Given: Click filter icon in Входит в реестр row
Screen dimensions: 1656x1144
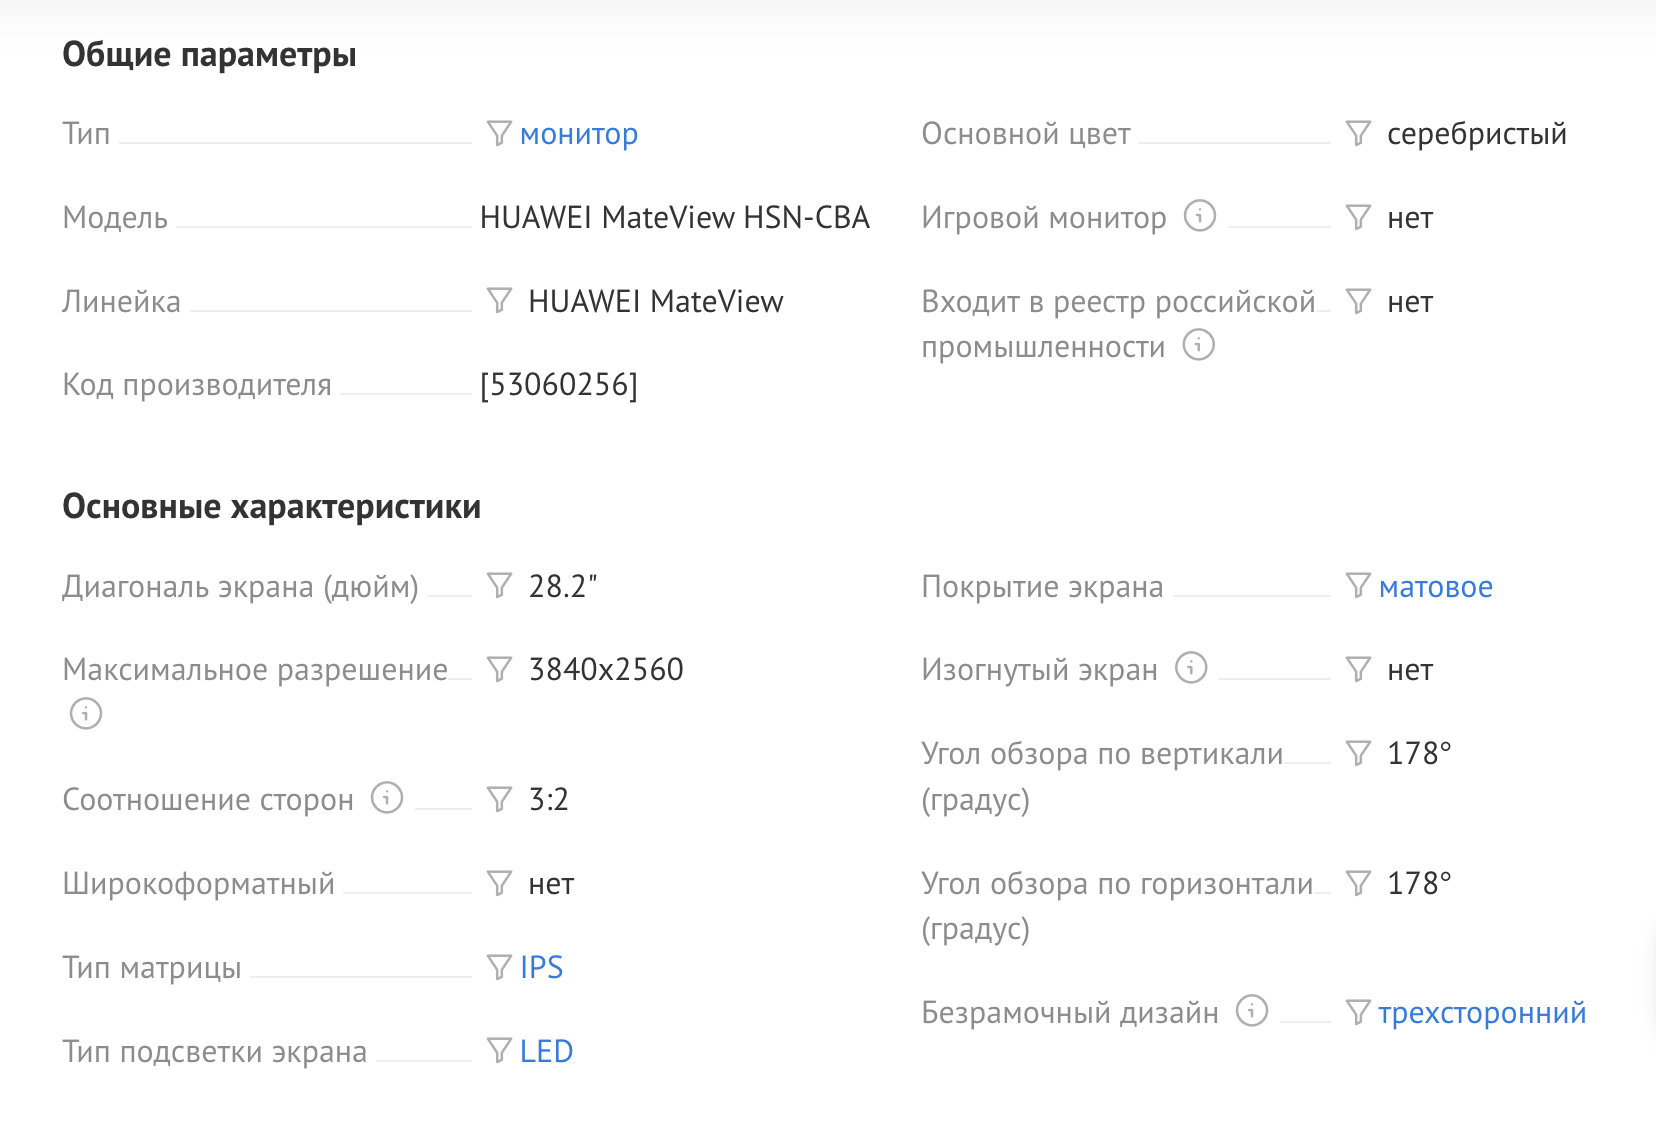Looking at the screenshot, I should [1358, 301].
